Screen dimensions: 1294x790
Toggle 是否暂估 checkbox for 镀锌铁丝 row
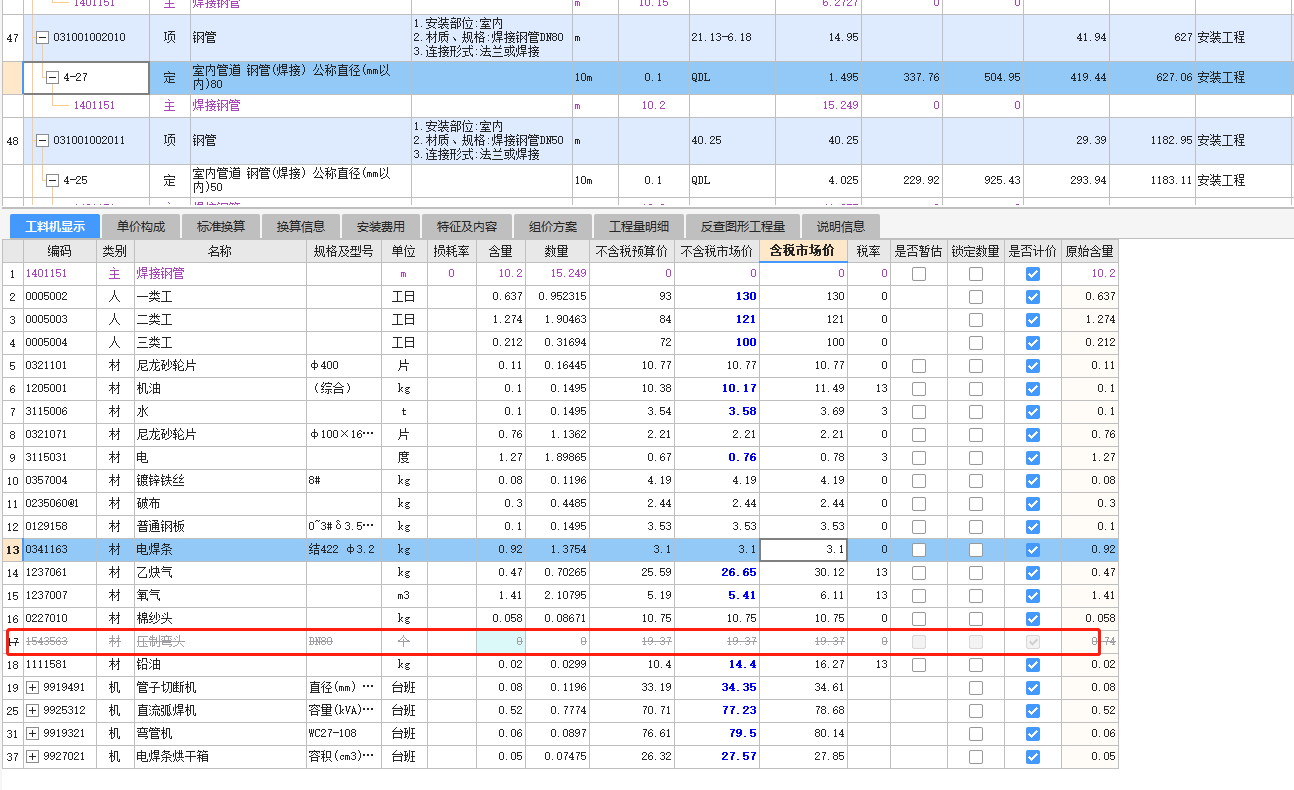tap(918, 480)
